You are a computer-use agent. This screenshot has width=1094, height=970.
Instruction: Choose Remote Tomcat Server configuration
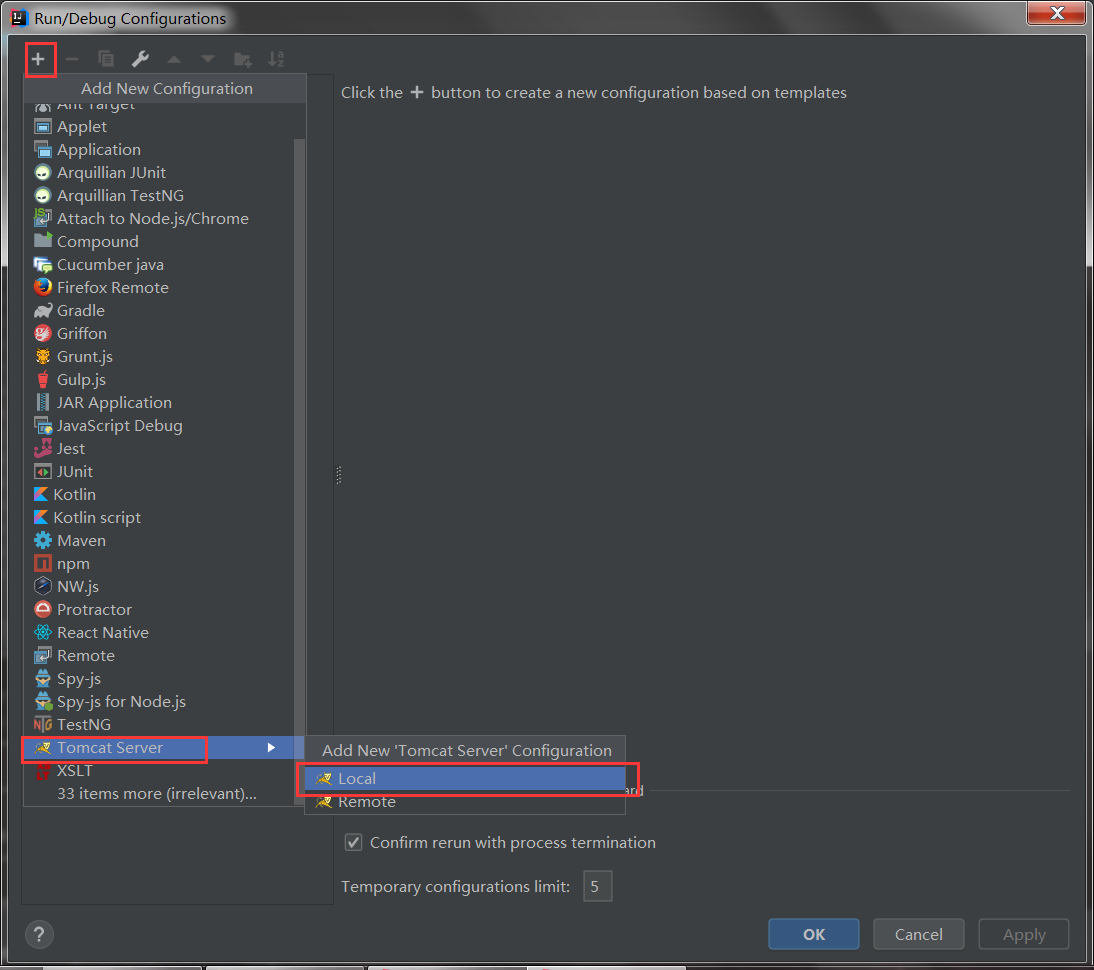click(x=465, y=802)
